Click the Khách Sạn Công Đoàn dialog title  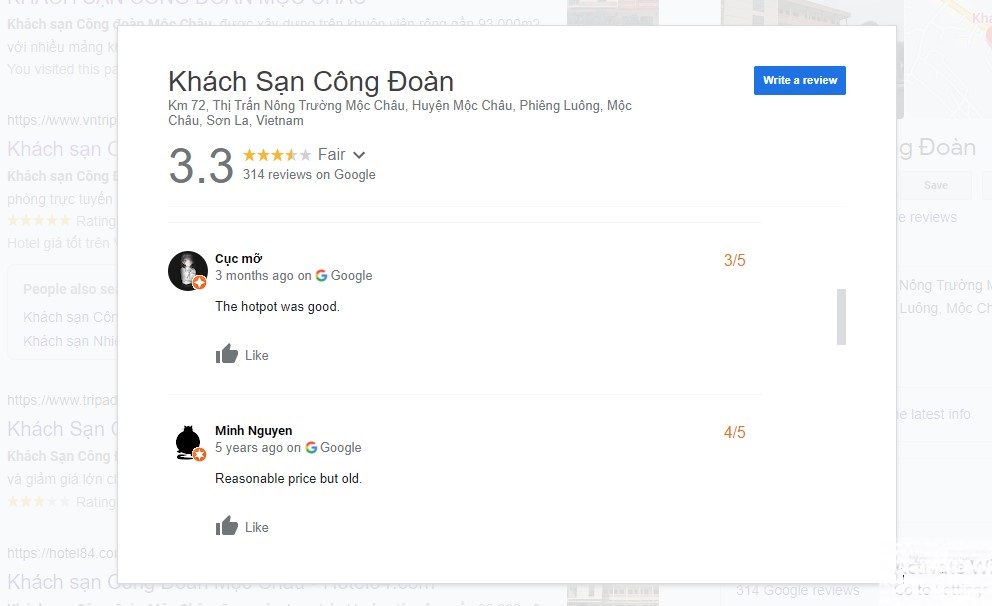[x=310, y=81]
